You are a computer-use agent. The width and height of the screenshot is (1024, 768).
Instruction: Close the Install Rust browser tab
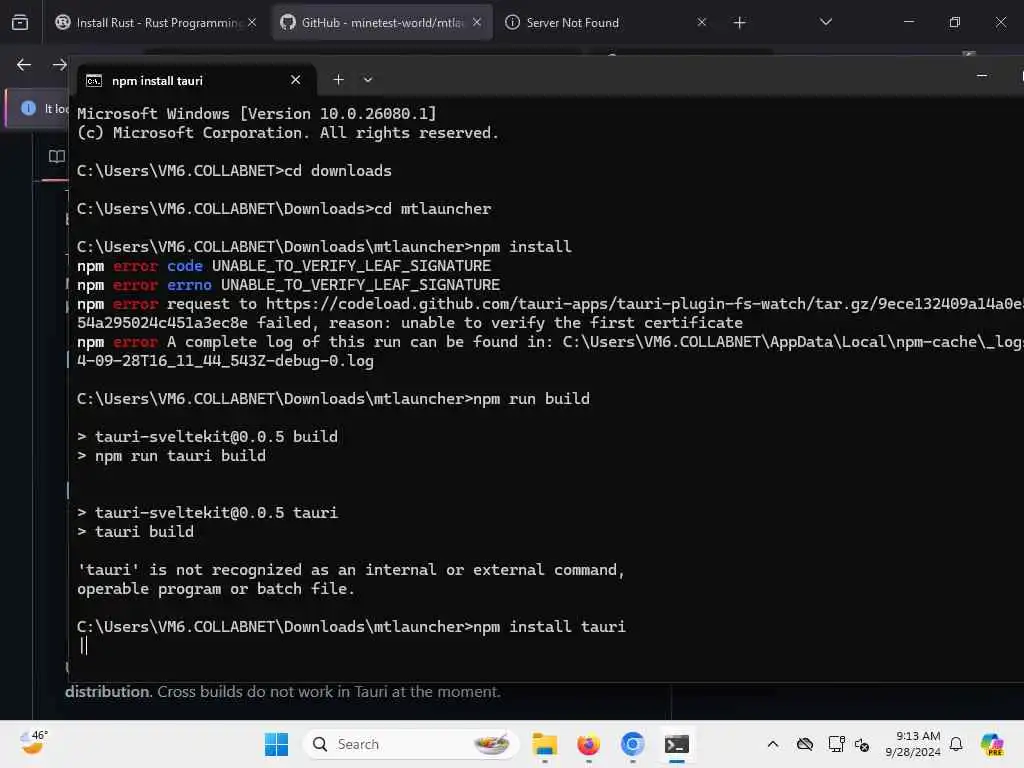coord(252,22)
